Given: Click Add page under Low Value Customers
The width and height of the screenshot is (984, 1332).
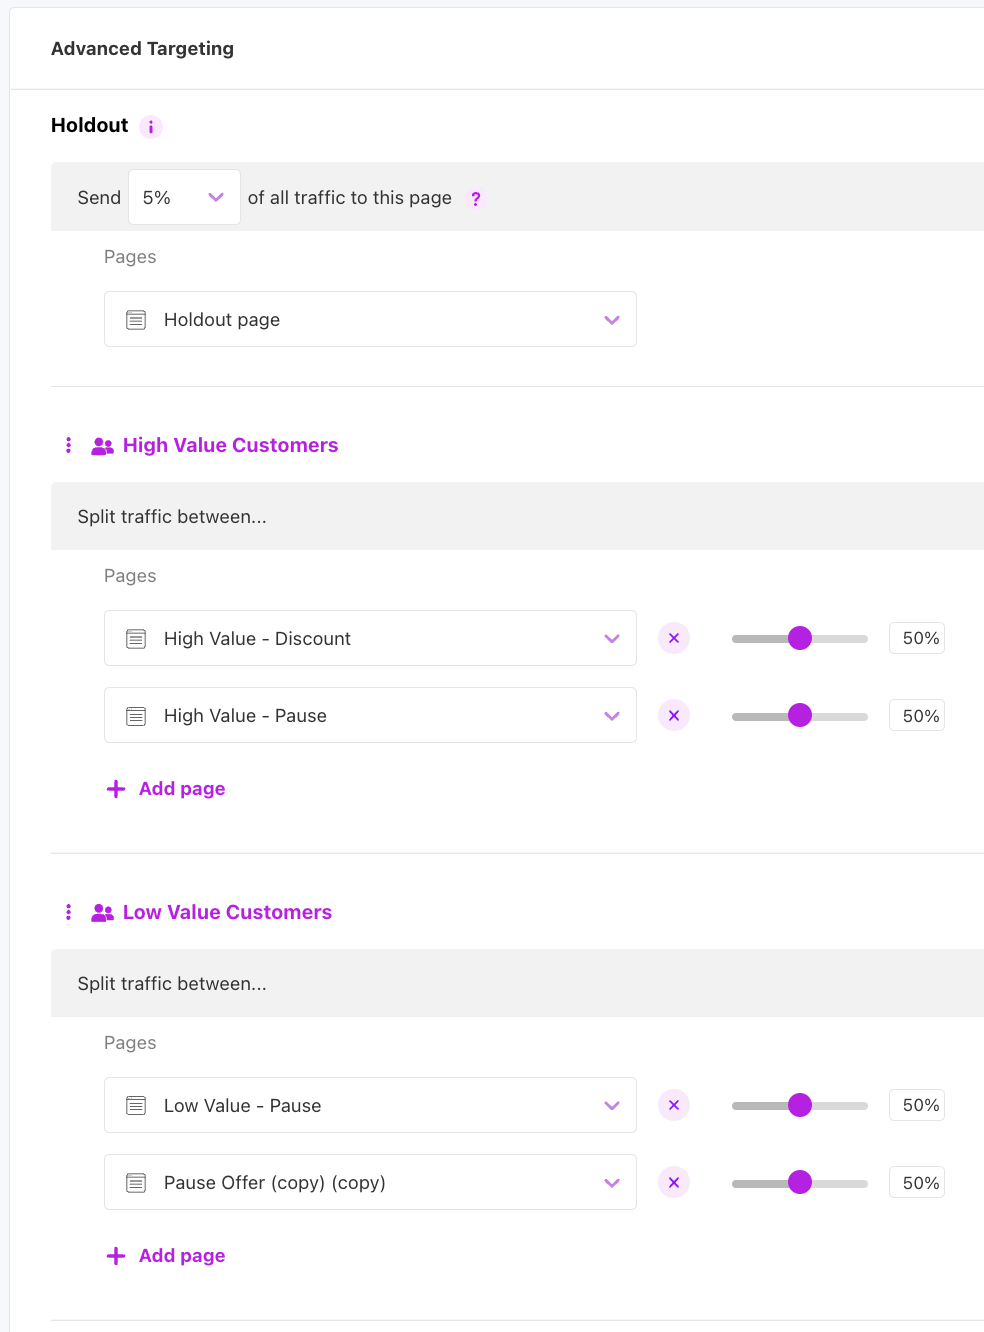Looking at the screenshot, I should pyautogui.click(x=166, y=1256).
